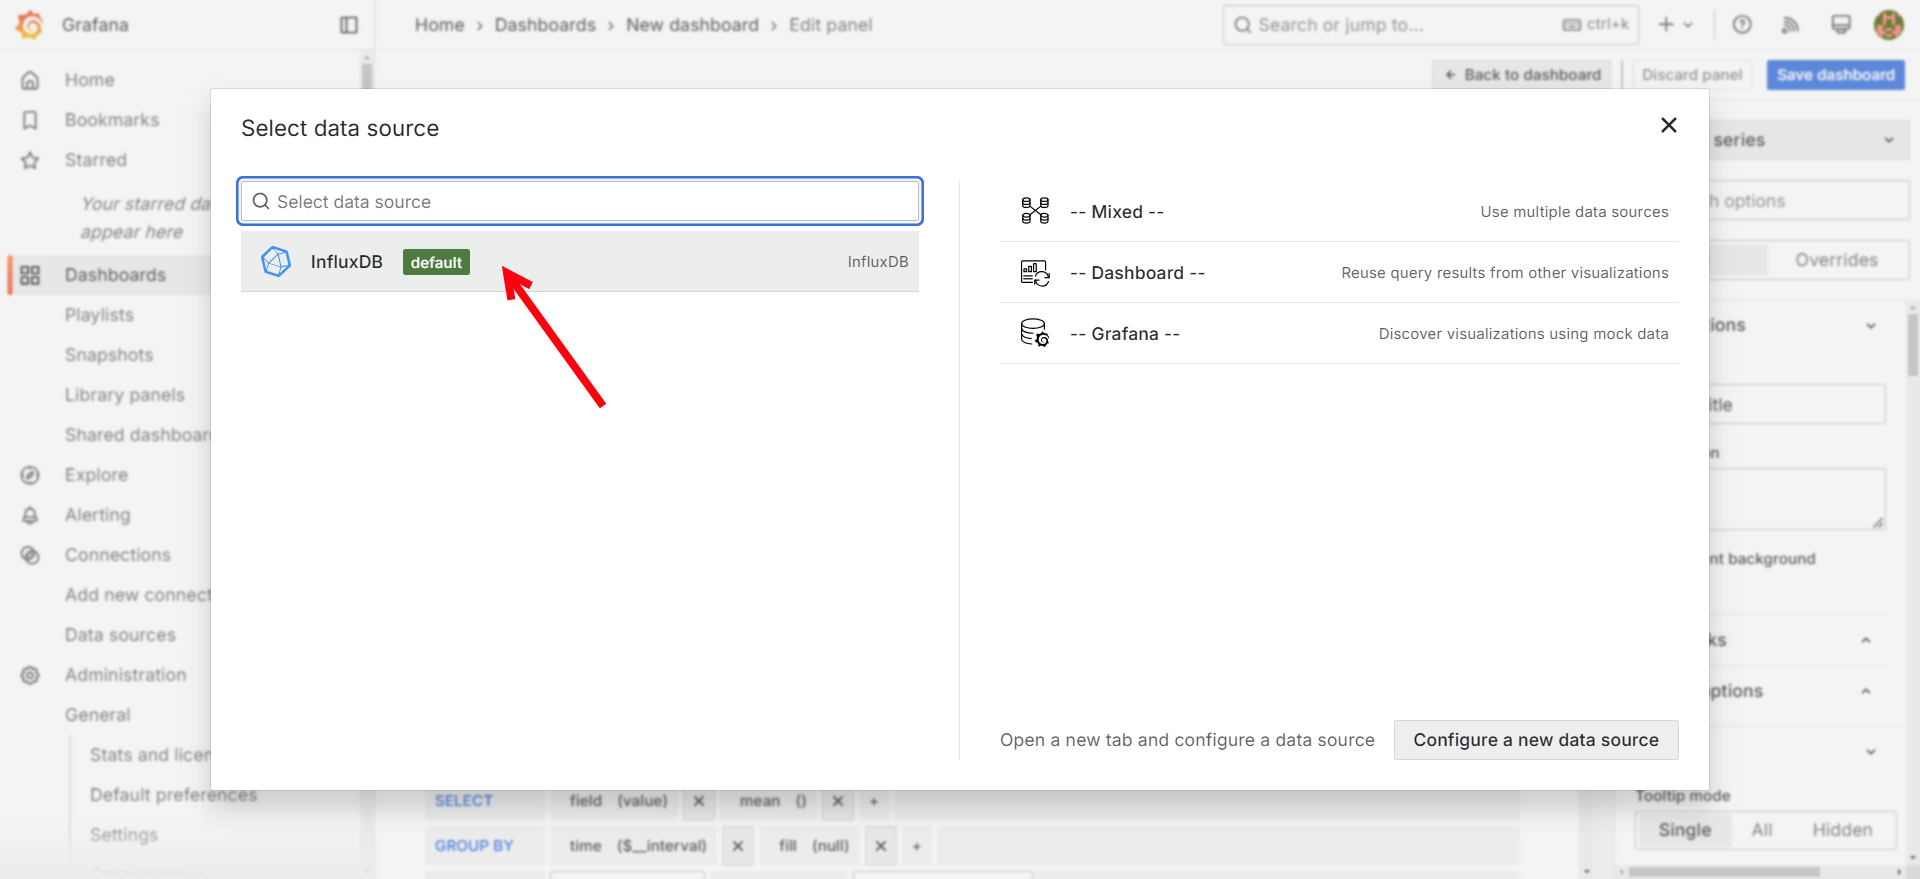Open the plus add-new dropdown
The image size is (1920, 879).
point(1675,25)
